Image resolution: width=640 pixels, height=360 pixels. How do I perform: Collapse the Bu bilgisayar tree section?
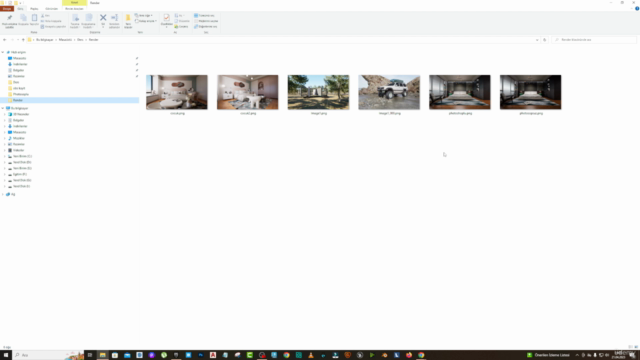[3, 108]
